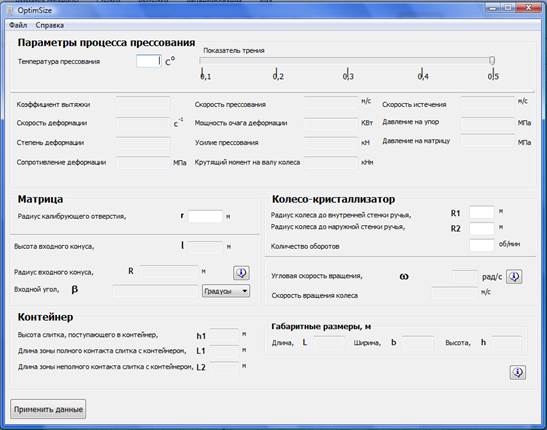This screenshot has height=430, width=547.
Task: Click the Показатель трения slider handle
Action: pos(492,61)
